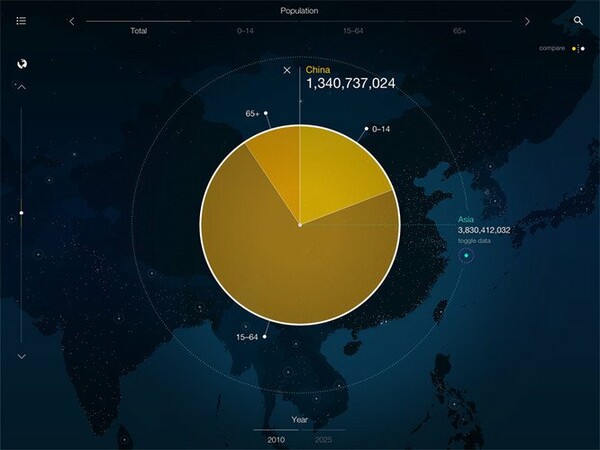The height and width of the screenshot is (450, 600).
Task: Toggle the compare mode dots
Action: 578,49
